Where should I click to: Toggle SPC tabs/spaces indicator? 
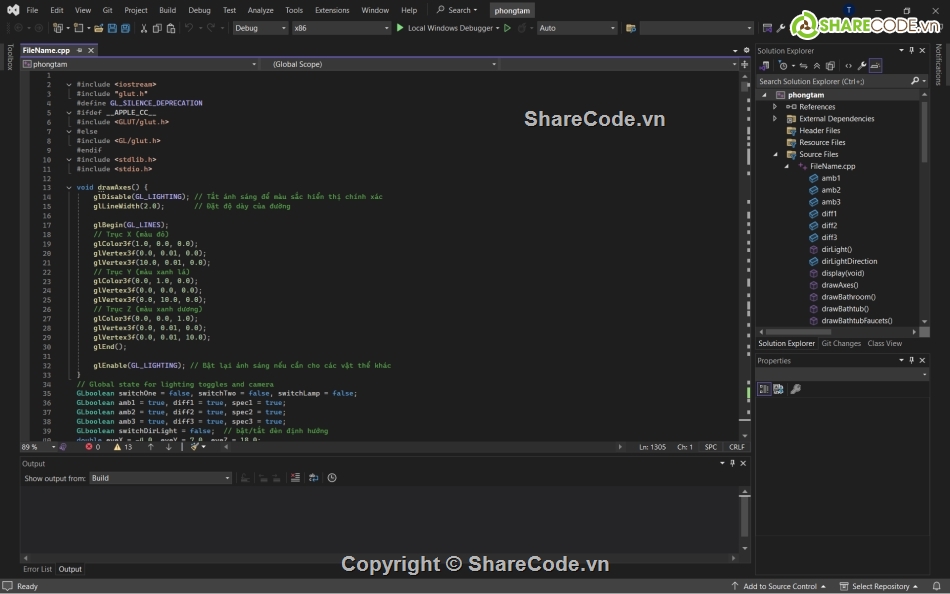coord(711,447)
